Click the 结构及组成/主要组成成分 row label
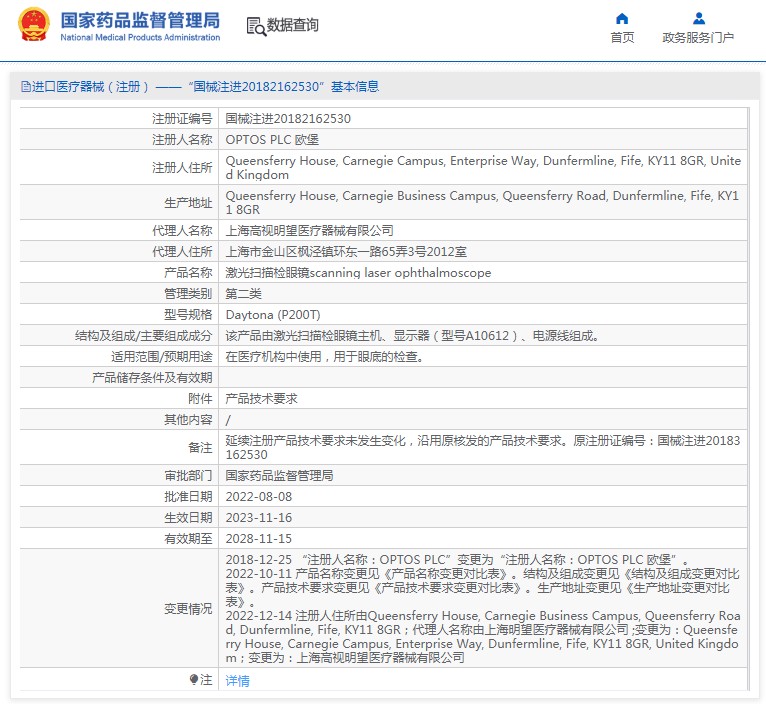The height and width of the screenshot is (704, 766). coord(144,336)
